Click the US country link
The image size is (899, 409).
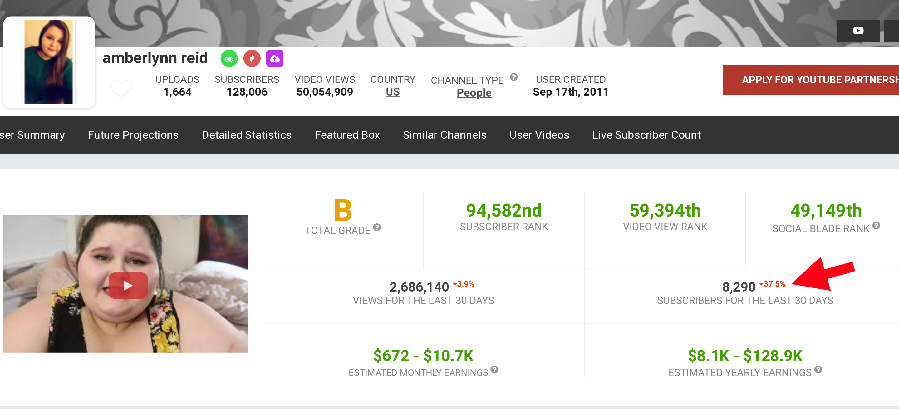(x=393, y=92)
